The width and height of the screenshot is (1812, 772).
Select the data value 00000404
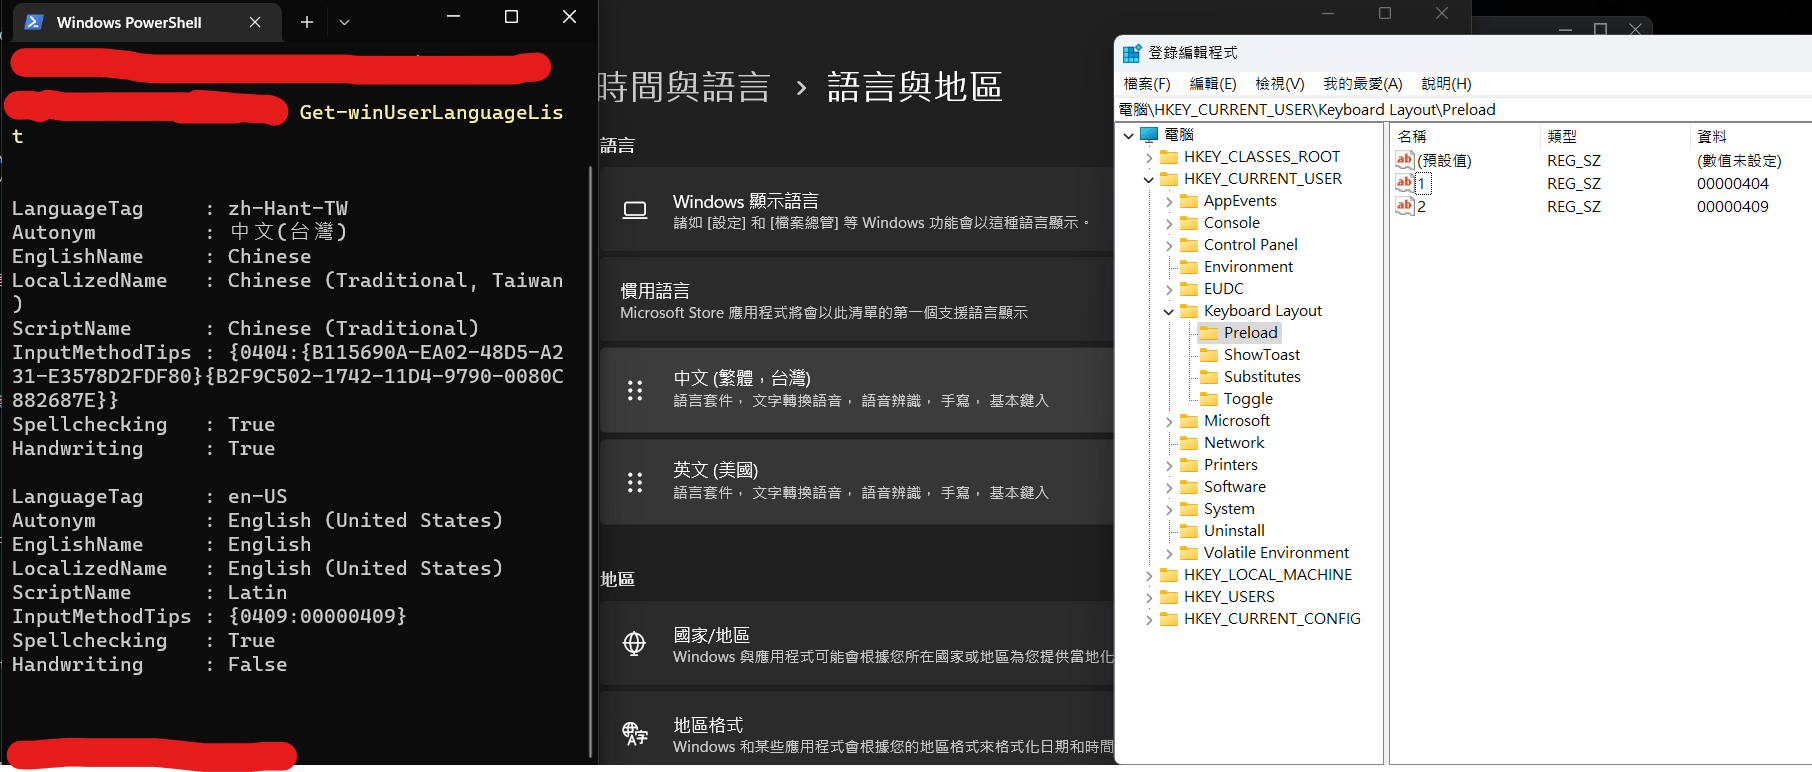[x=1732, y=184]
